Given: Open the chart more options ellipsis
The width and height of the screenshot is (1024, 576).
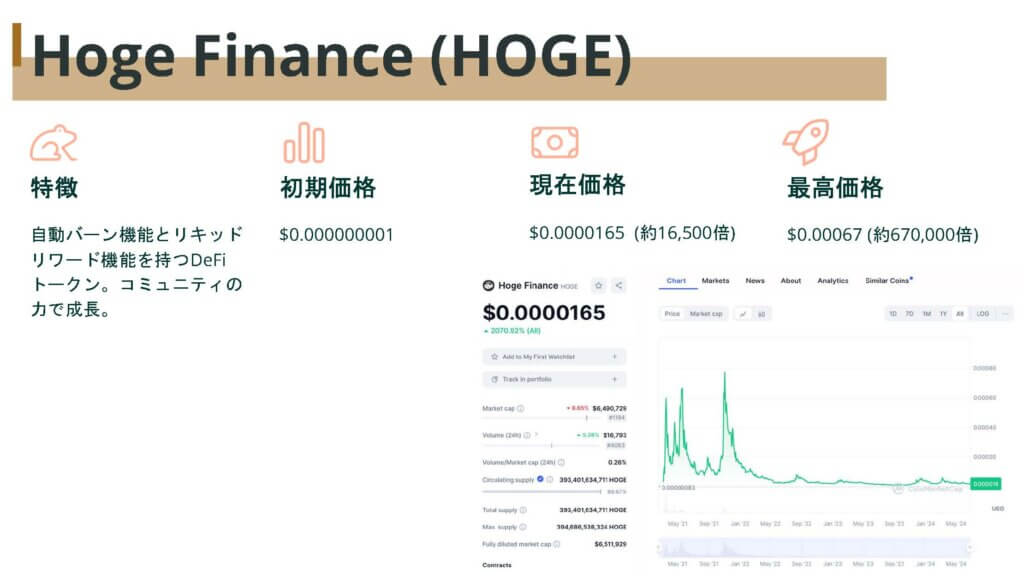Looking at the screenshot, I should pos(1006,314).
